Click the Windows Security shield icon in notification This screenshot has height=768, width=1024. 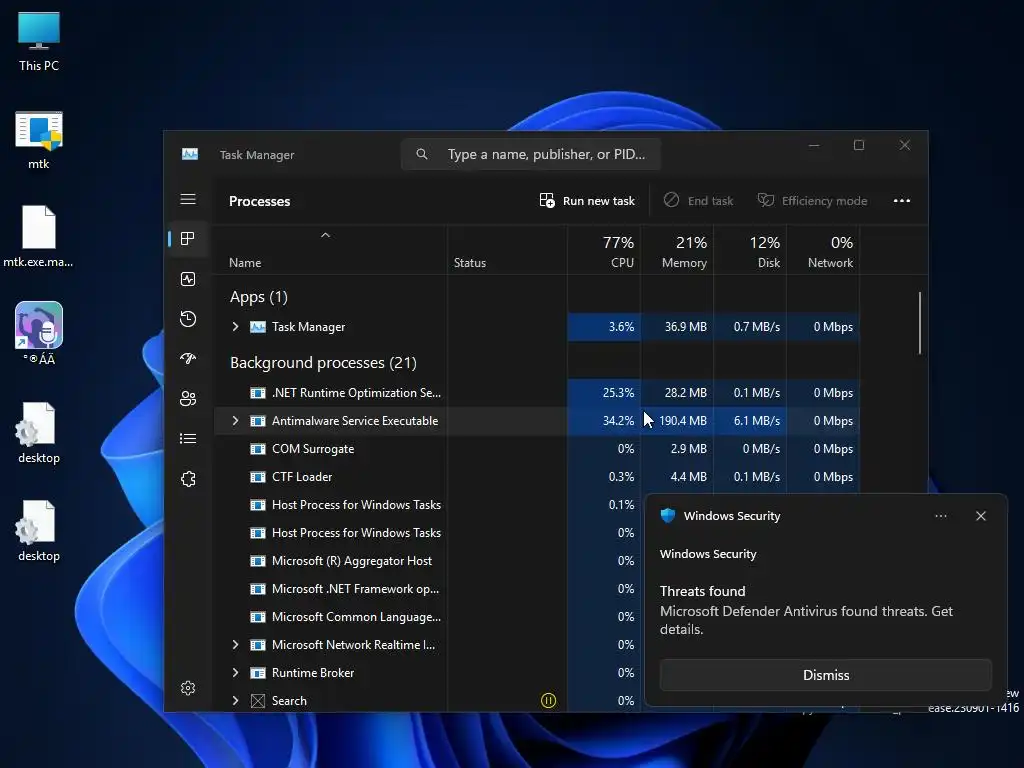[x=667, y=515]
